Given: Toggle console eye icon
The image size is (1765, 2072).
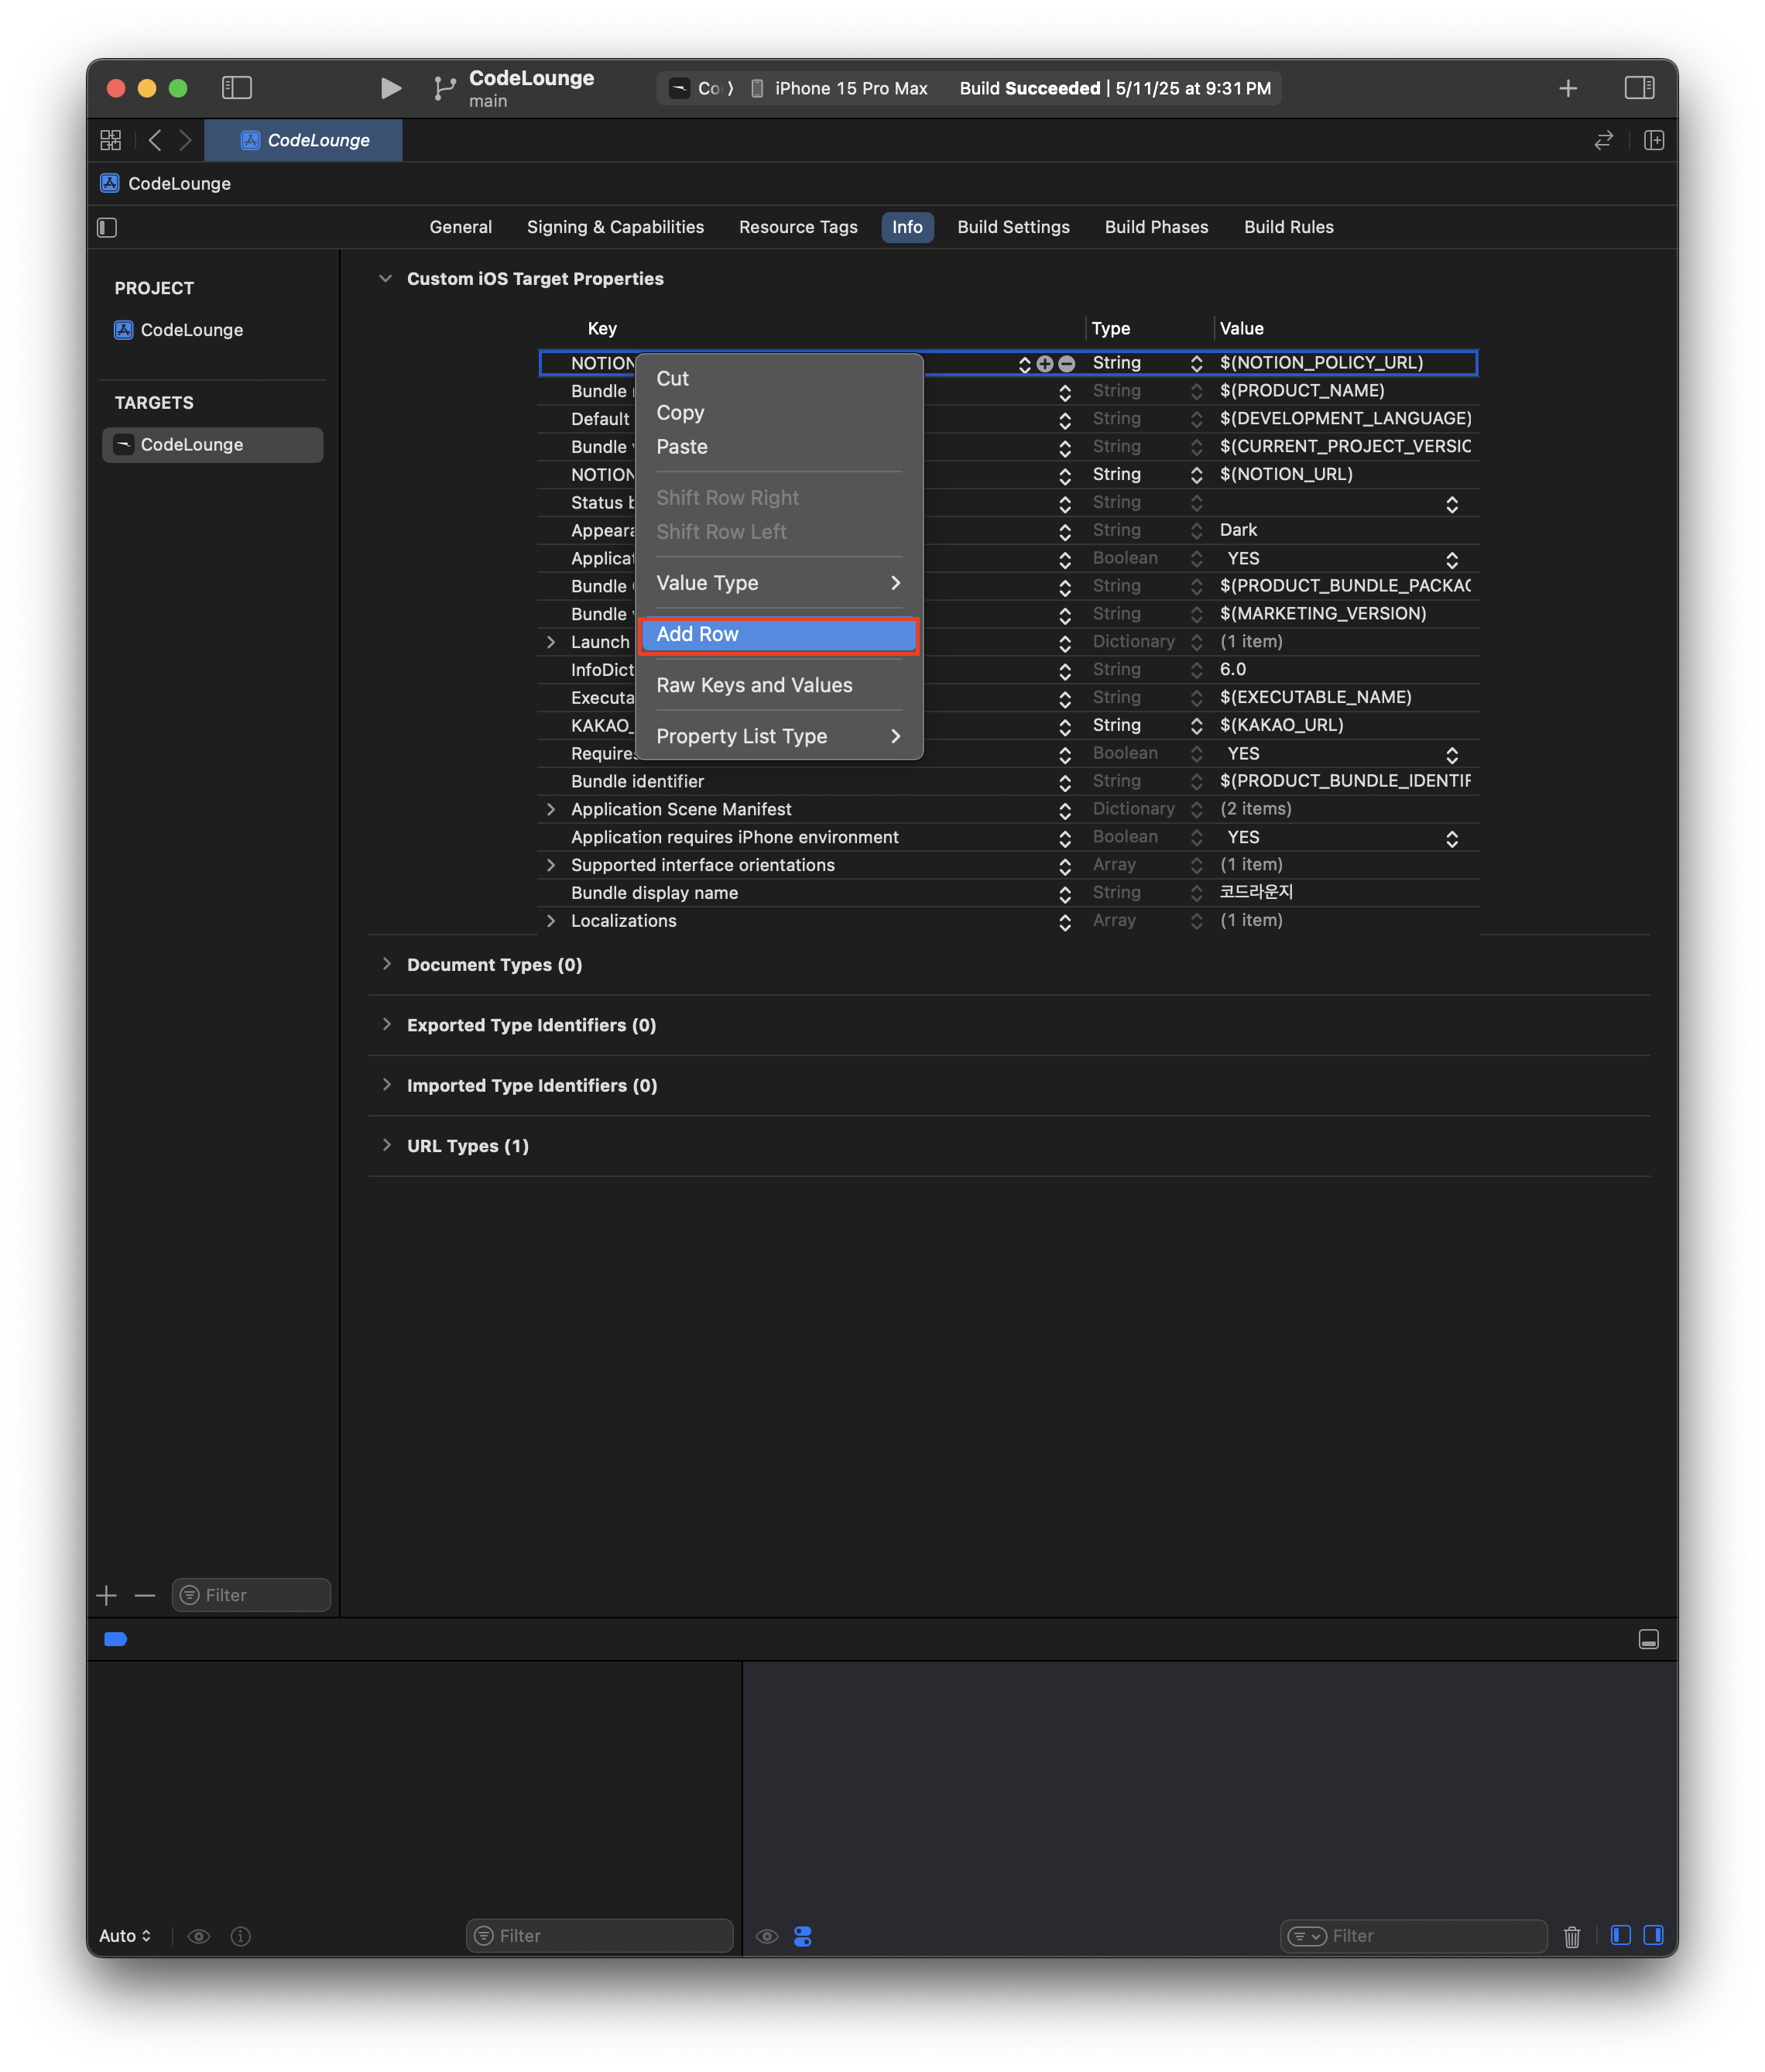Looking at the screenshot, I should tap(766, 1936).
